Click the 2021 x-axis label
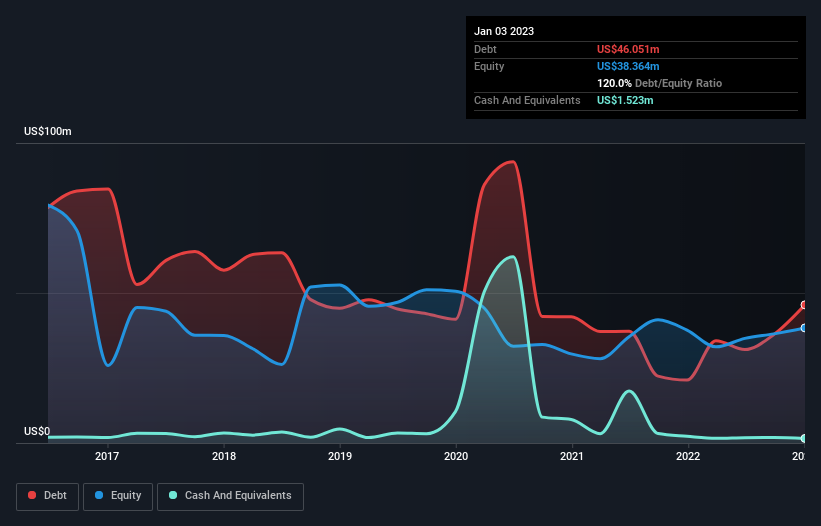This screenshot has width=821, height=526. coord(572,456)
